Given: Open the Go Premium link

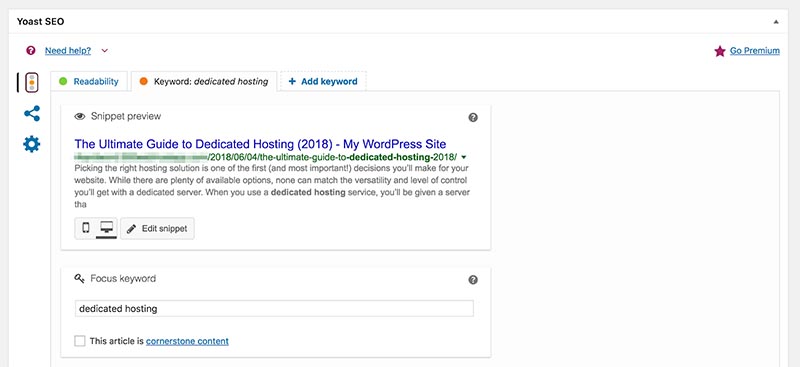Looking at the screenshot, I should point(755,51).
